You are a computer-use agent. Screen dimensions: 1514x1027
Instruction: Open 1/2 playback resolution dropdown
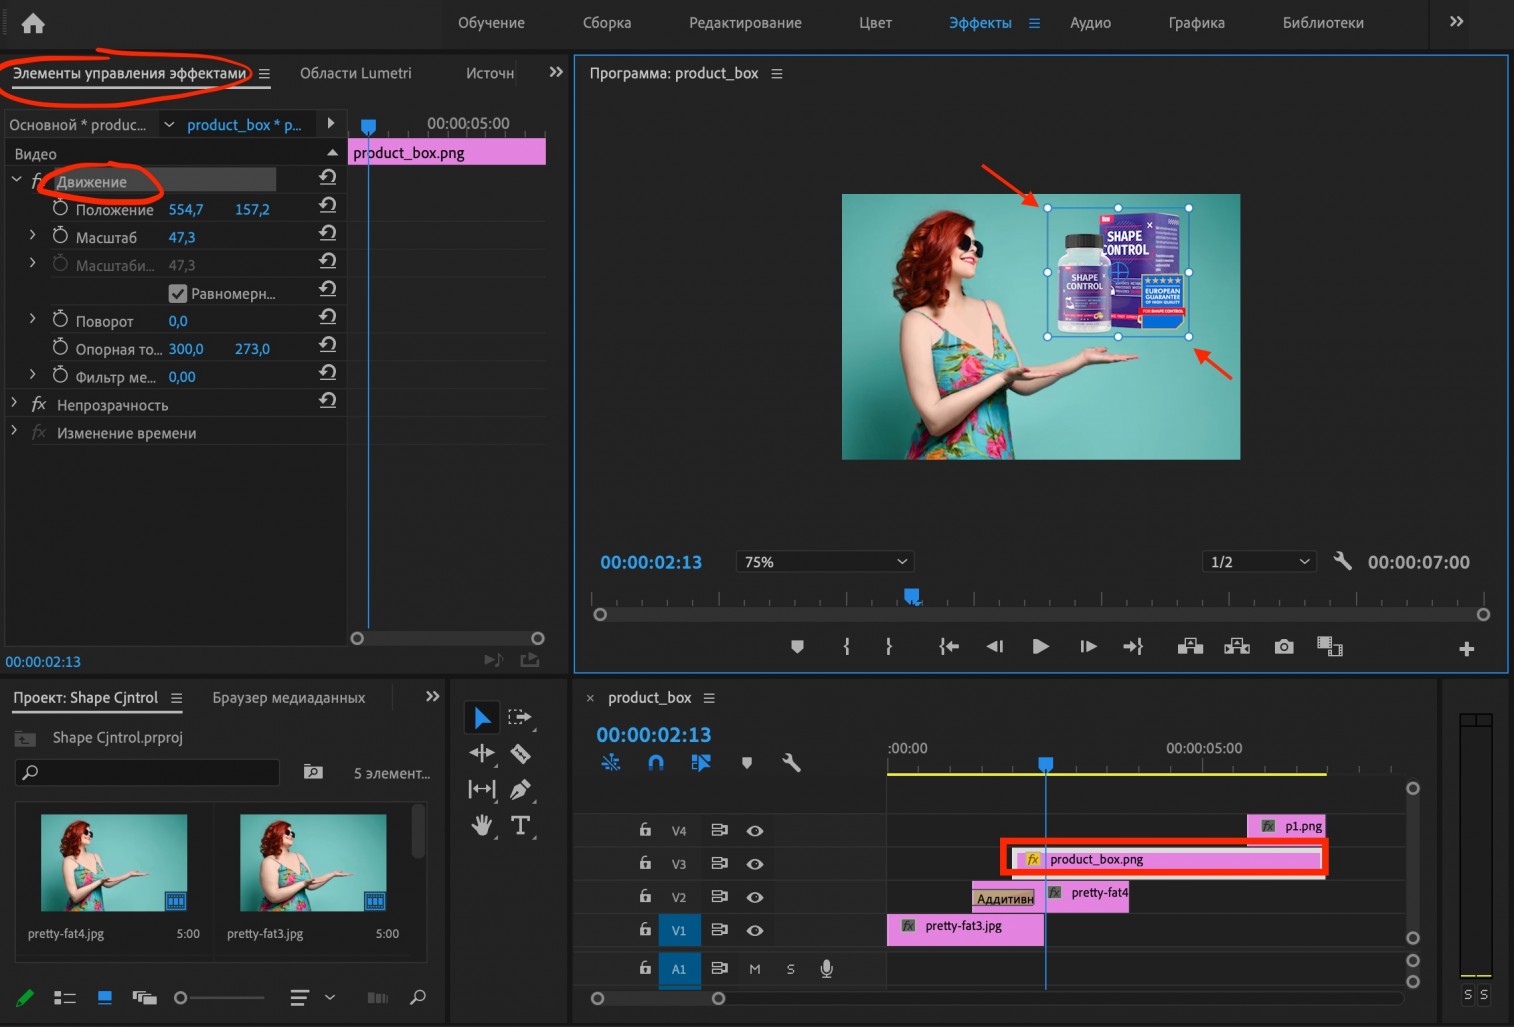pos(1259,562)
